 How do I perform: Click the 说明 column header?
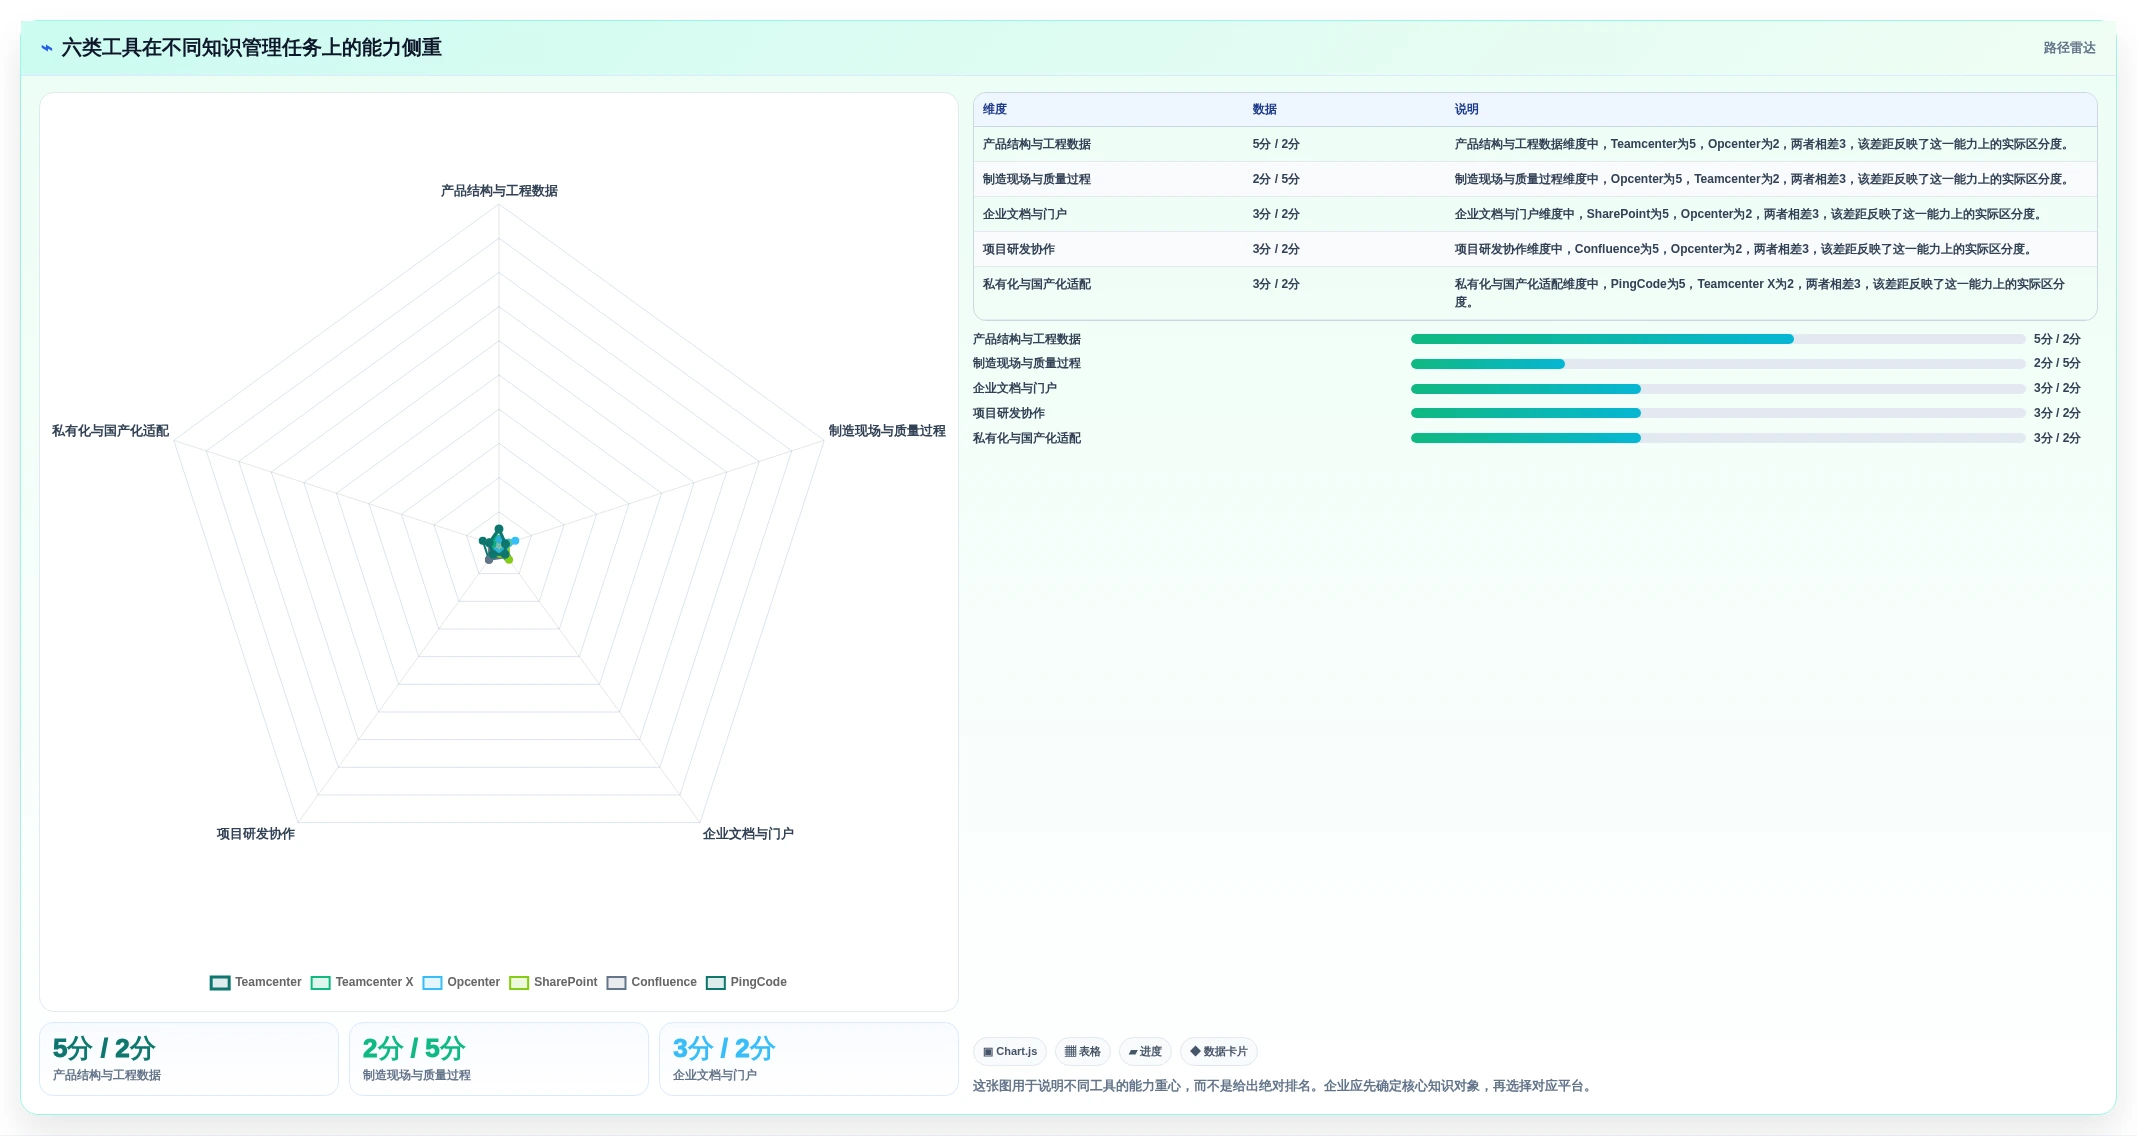click(1467, 110)
